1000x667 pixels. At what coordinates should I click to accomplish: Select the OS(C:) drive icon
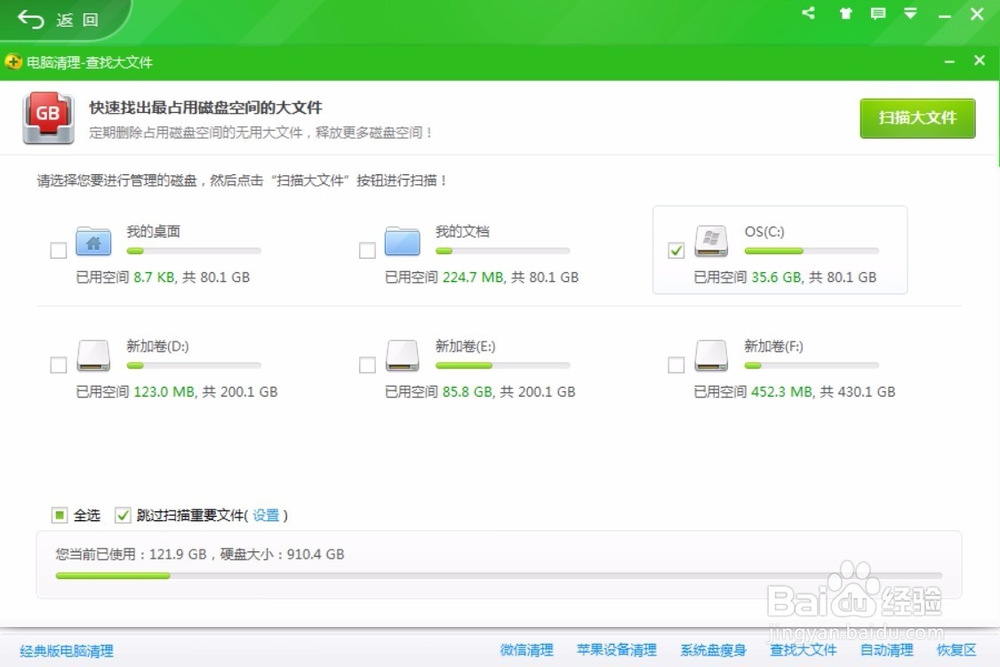tap(710, 240)
